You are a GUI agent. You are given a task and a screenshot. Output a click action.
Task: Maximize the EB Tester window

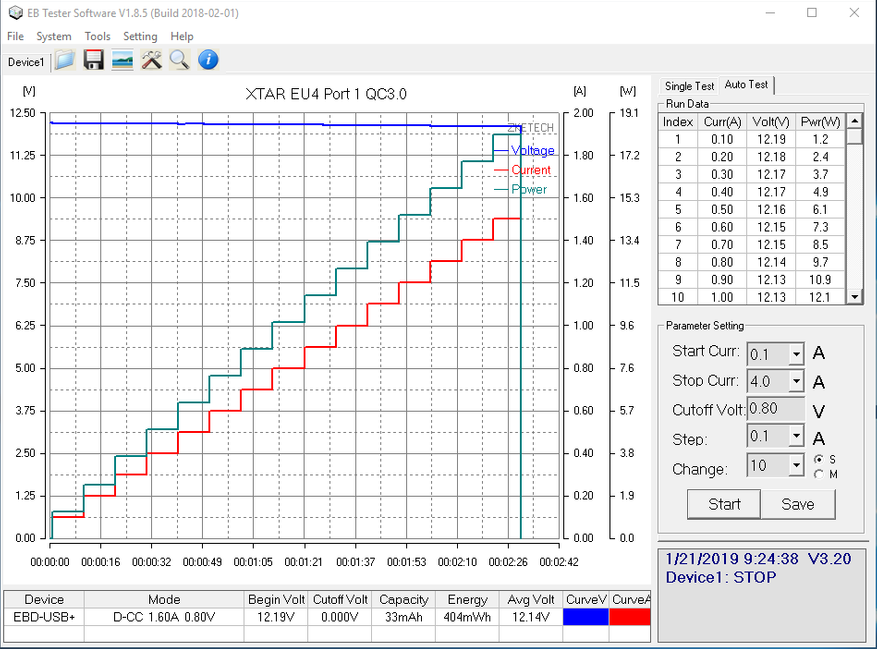point(812,12)
